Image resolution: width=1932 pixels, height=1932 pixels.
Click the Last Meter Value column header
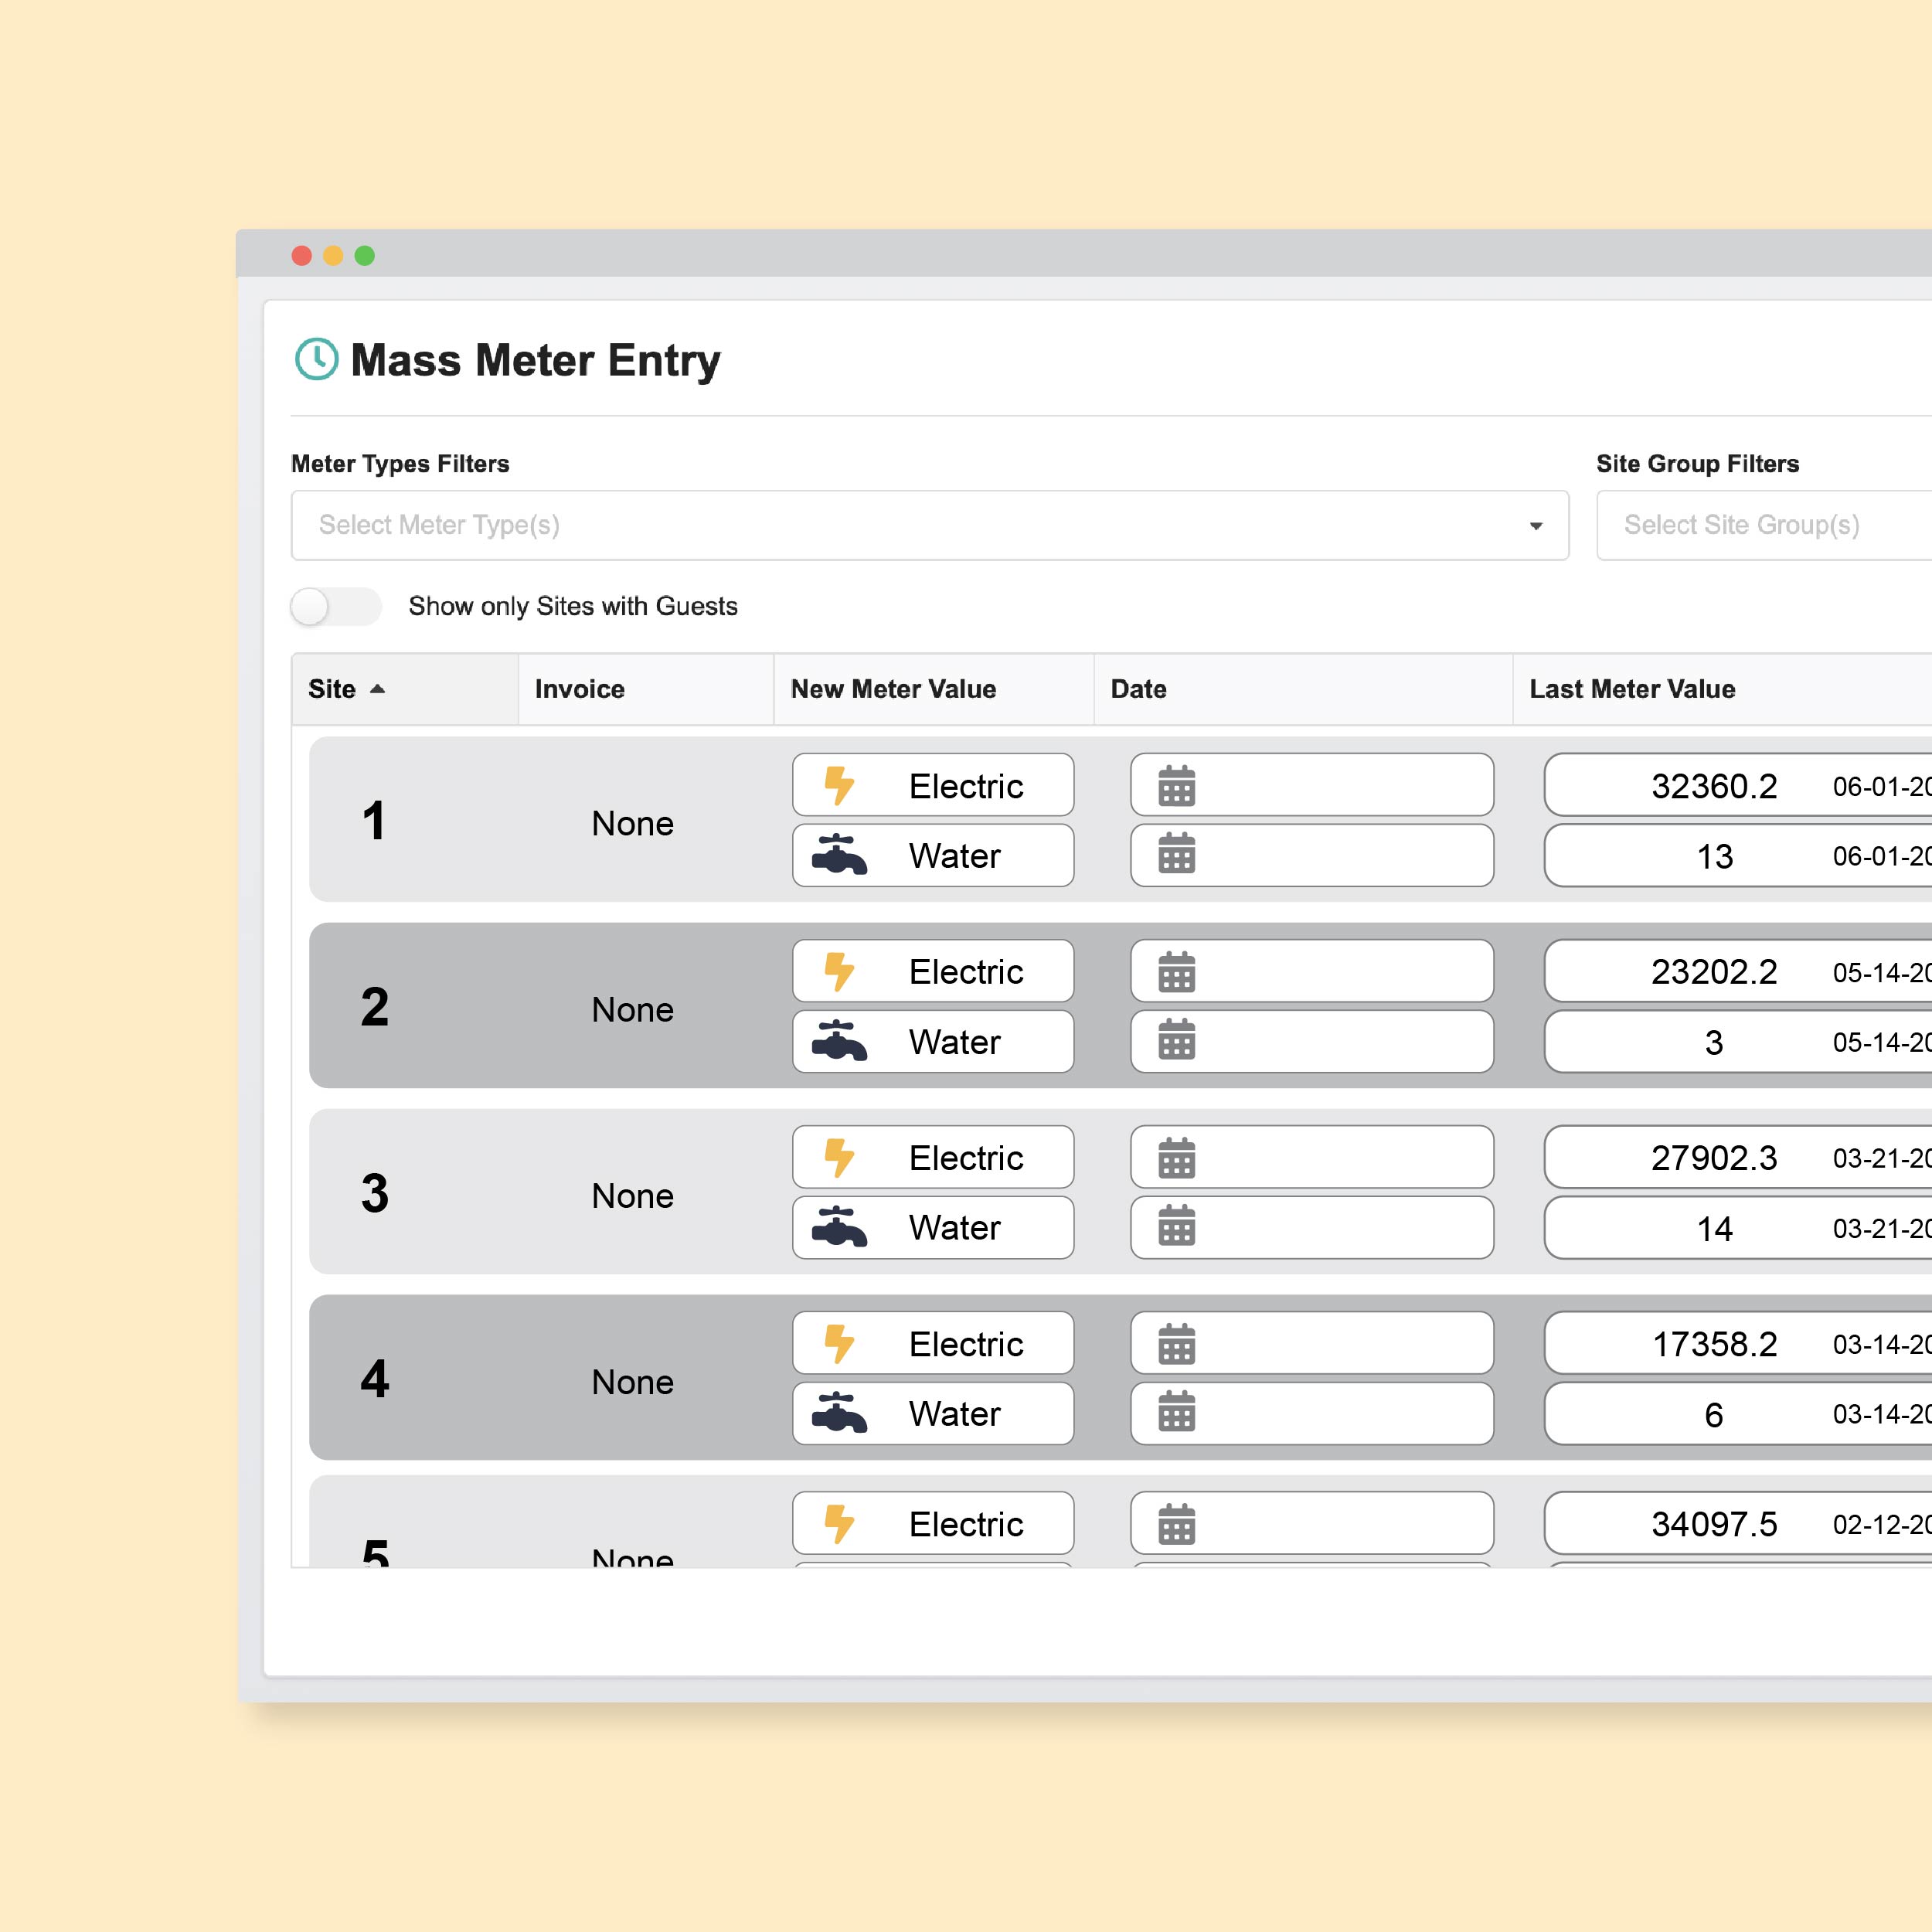[x=1632, y=689]
